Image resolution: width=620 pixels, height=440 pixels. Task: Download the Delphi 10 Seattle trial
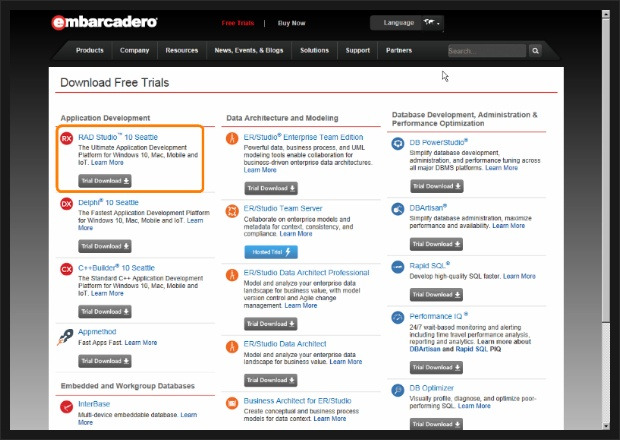point(105,246)
